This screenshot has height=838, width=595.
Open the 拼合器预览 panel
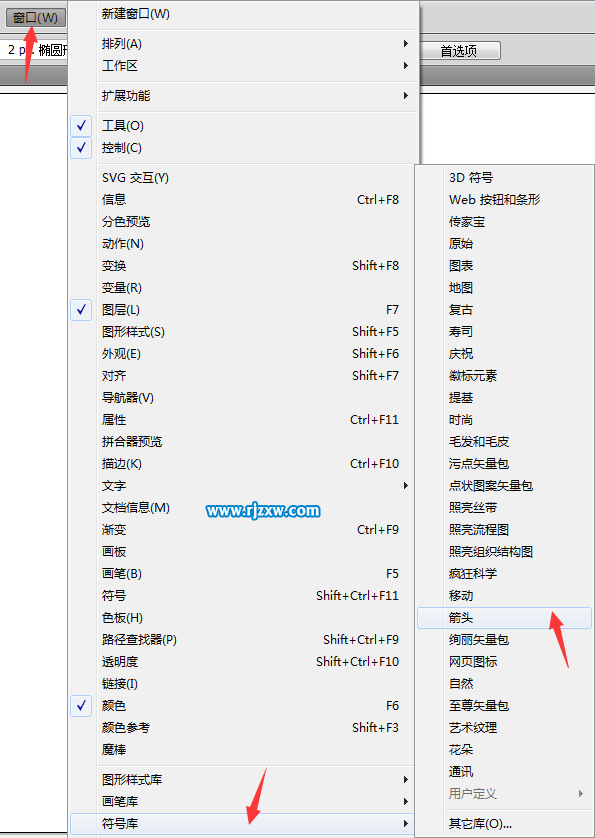click(x=243, y=441)
